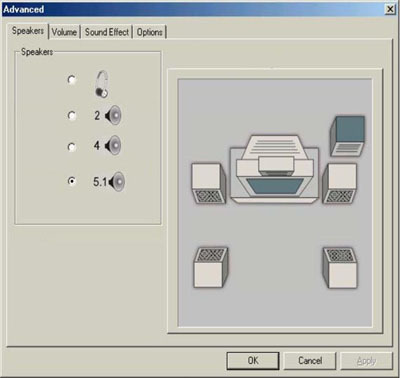
Task: Click the 4-speaker icon
Action: pyautogui.click(x=113, y=145)
